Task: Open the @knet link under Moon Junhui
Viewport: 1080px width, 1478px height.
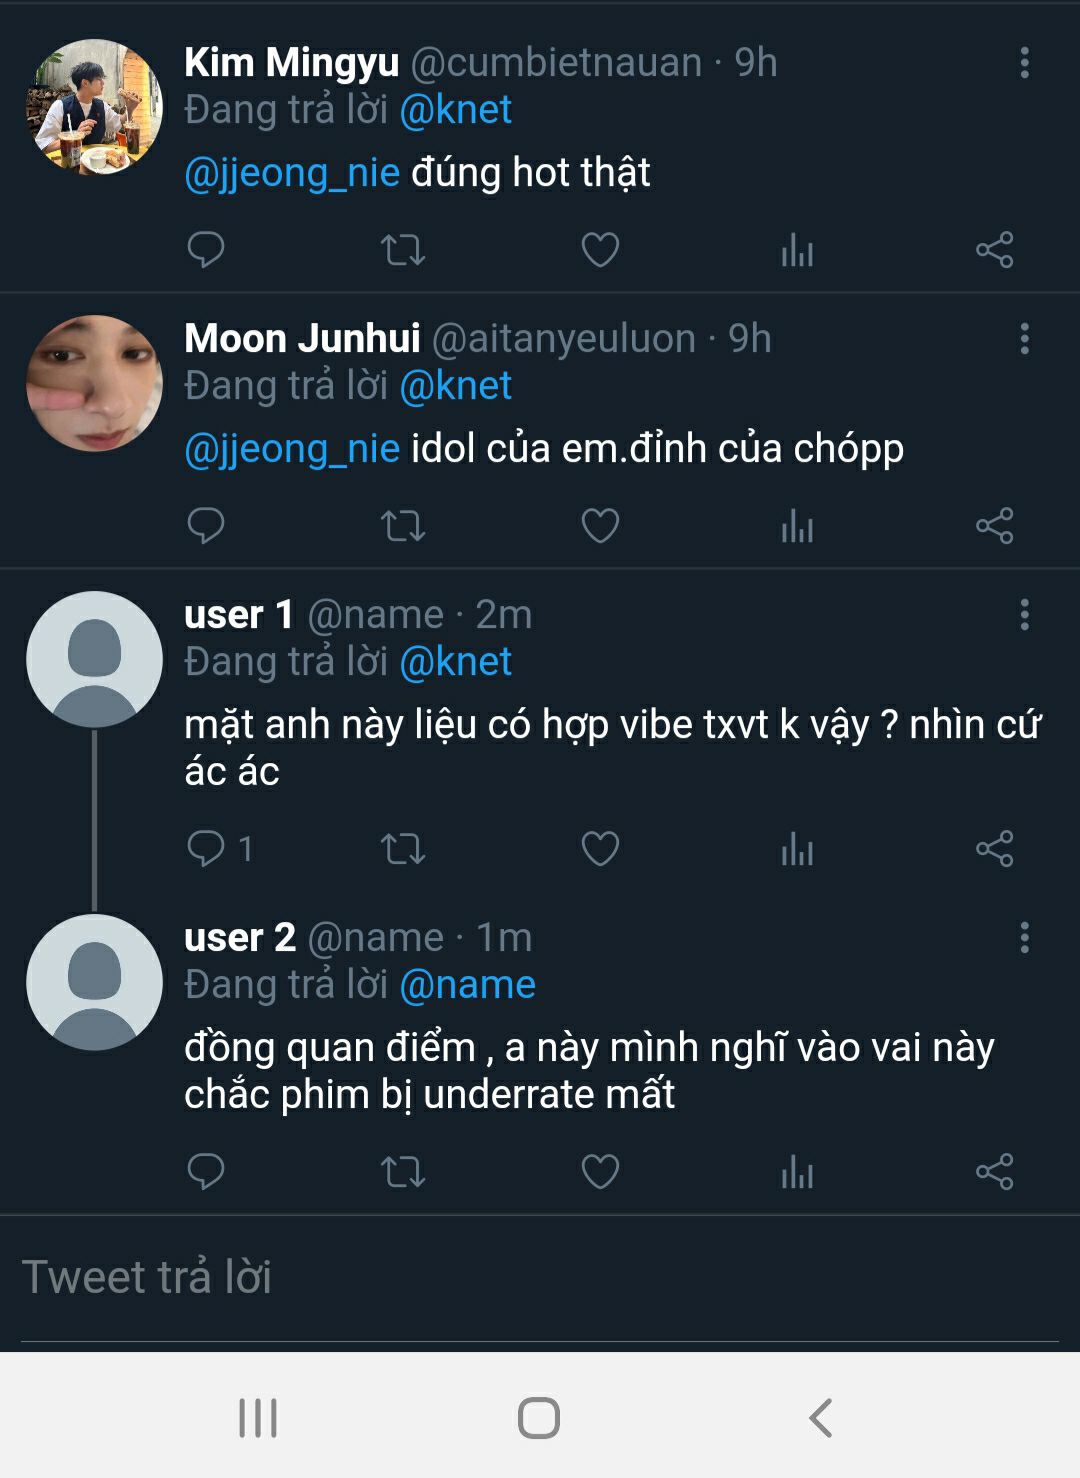Action: click(455, 386)
